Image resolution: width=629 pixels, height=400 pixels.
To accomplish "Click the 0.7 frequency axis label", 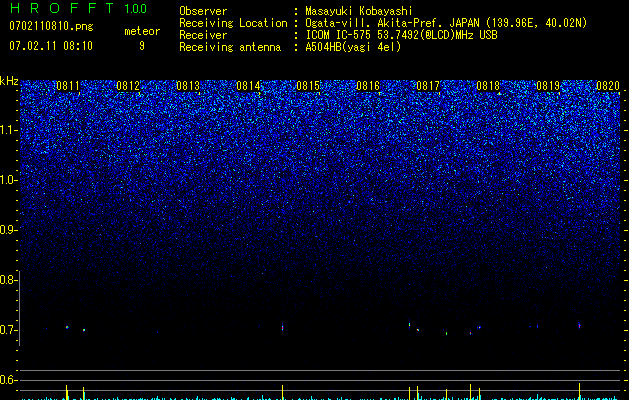I will 8,330.
